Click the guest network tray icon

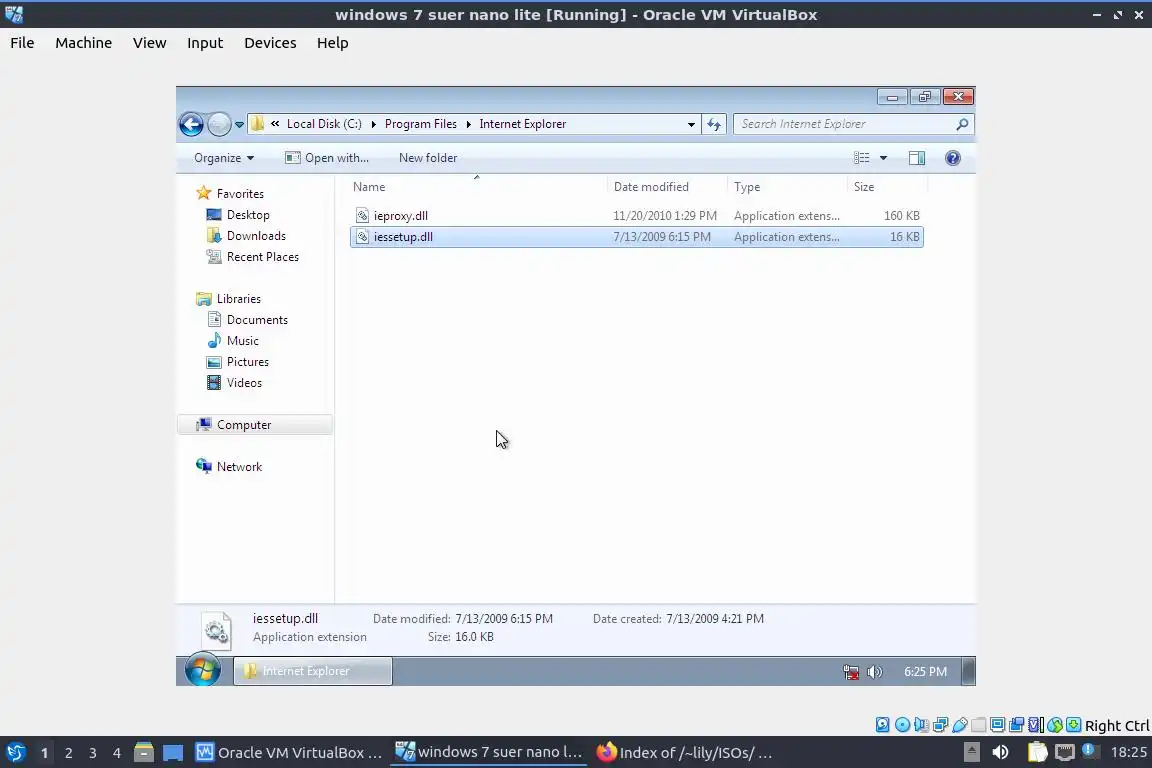click(851, 672)
